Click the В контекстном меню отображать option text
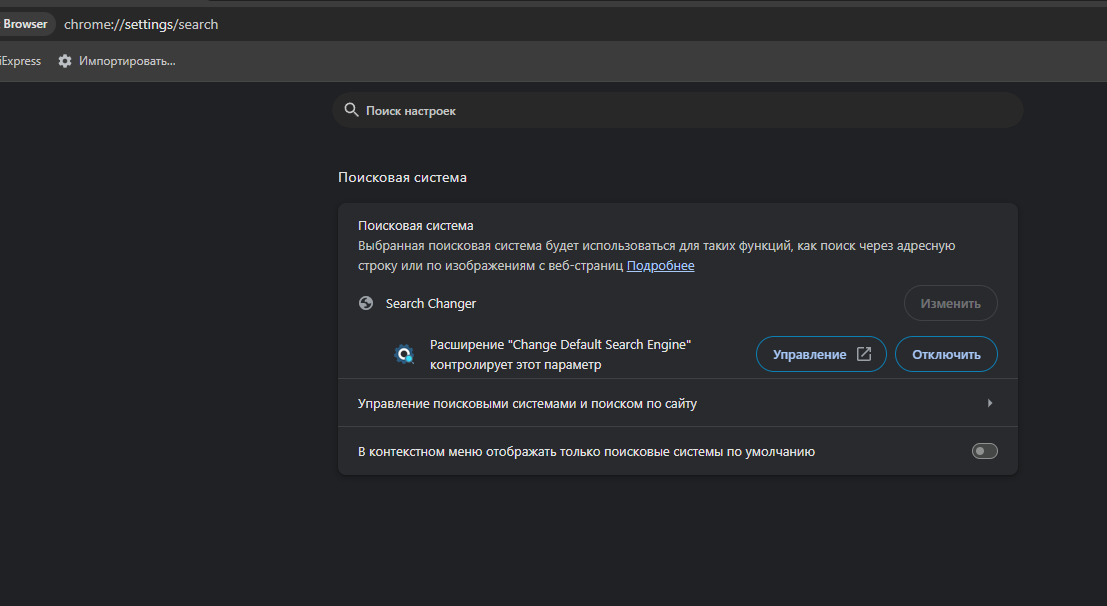 (x=586, y=451)
